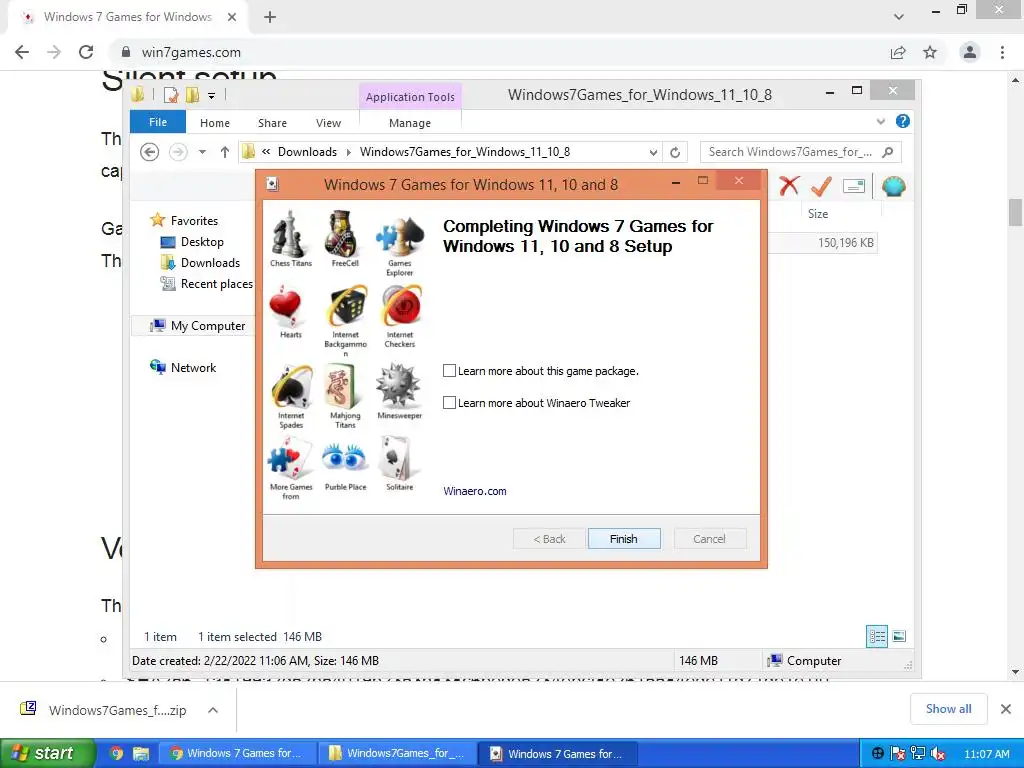Open Chrome tab search dropdown arrow
This screenshot has height=768, width=1024.
[x=899, y=17]
